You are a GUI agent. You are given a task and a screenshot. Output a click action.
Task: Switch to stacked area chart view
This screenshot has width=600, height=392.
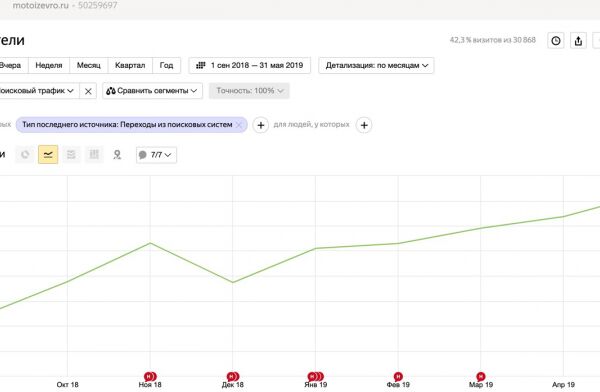(71, 155)
